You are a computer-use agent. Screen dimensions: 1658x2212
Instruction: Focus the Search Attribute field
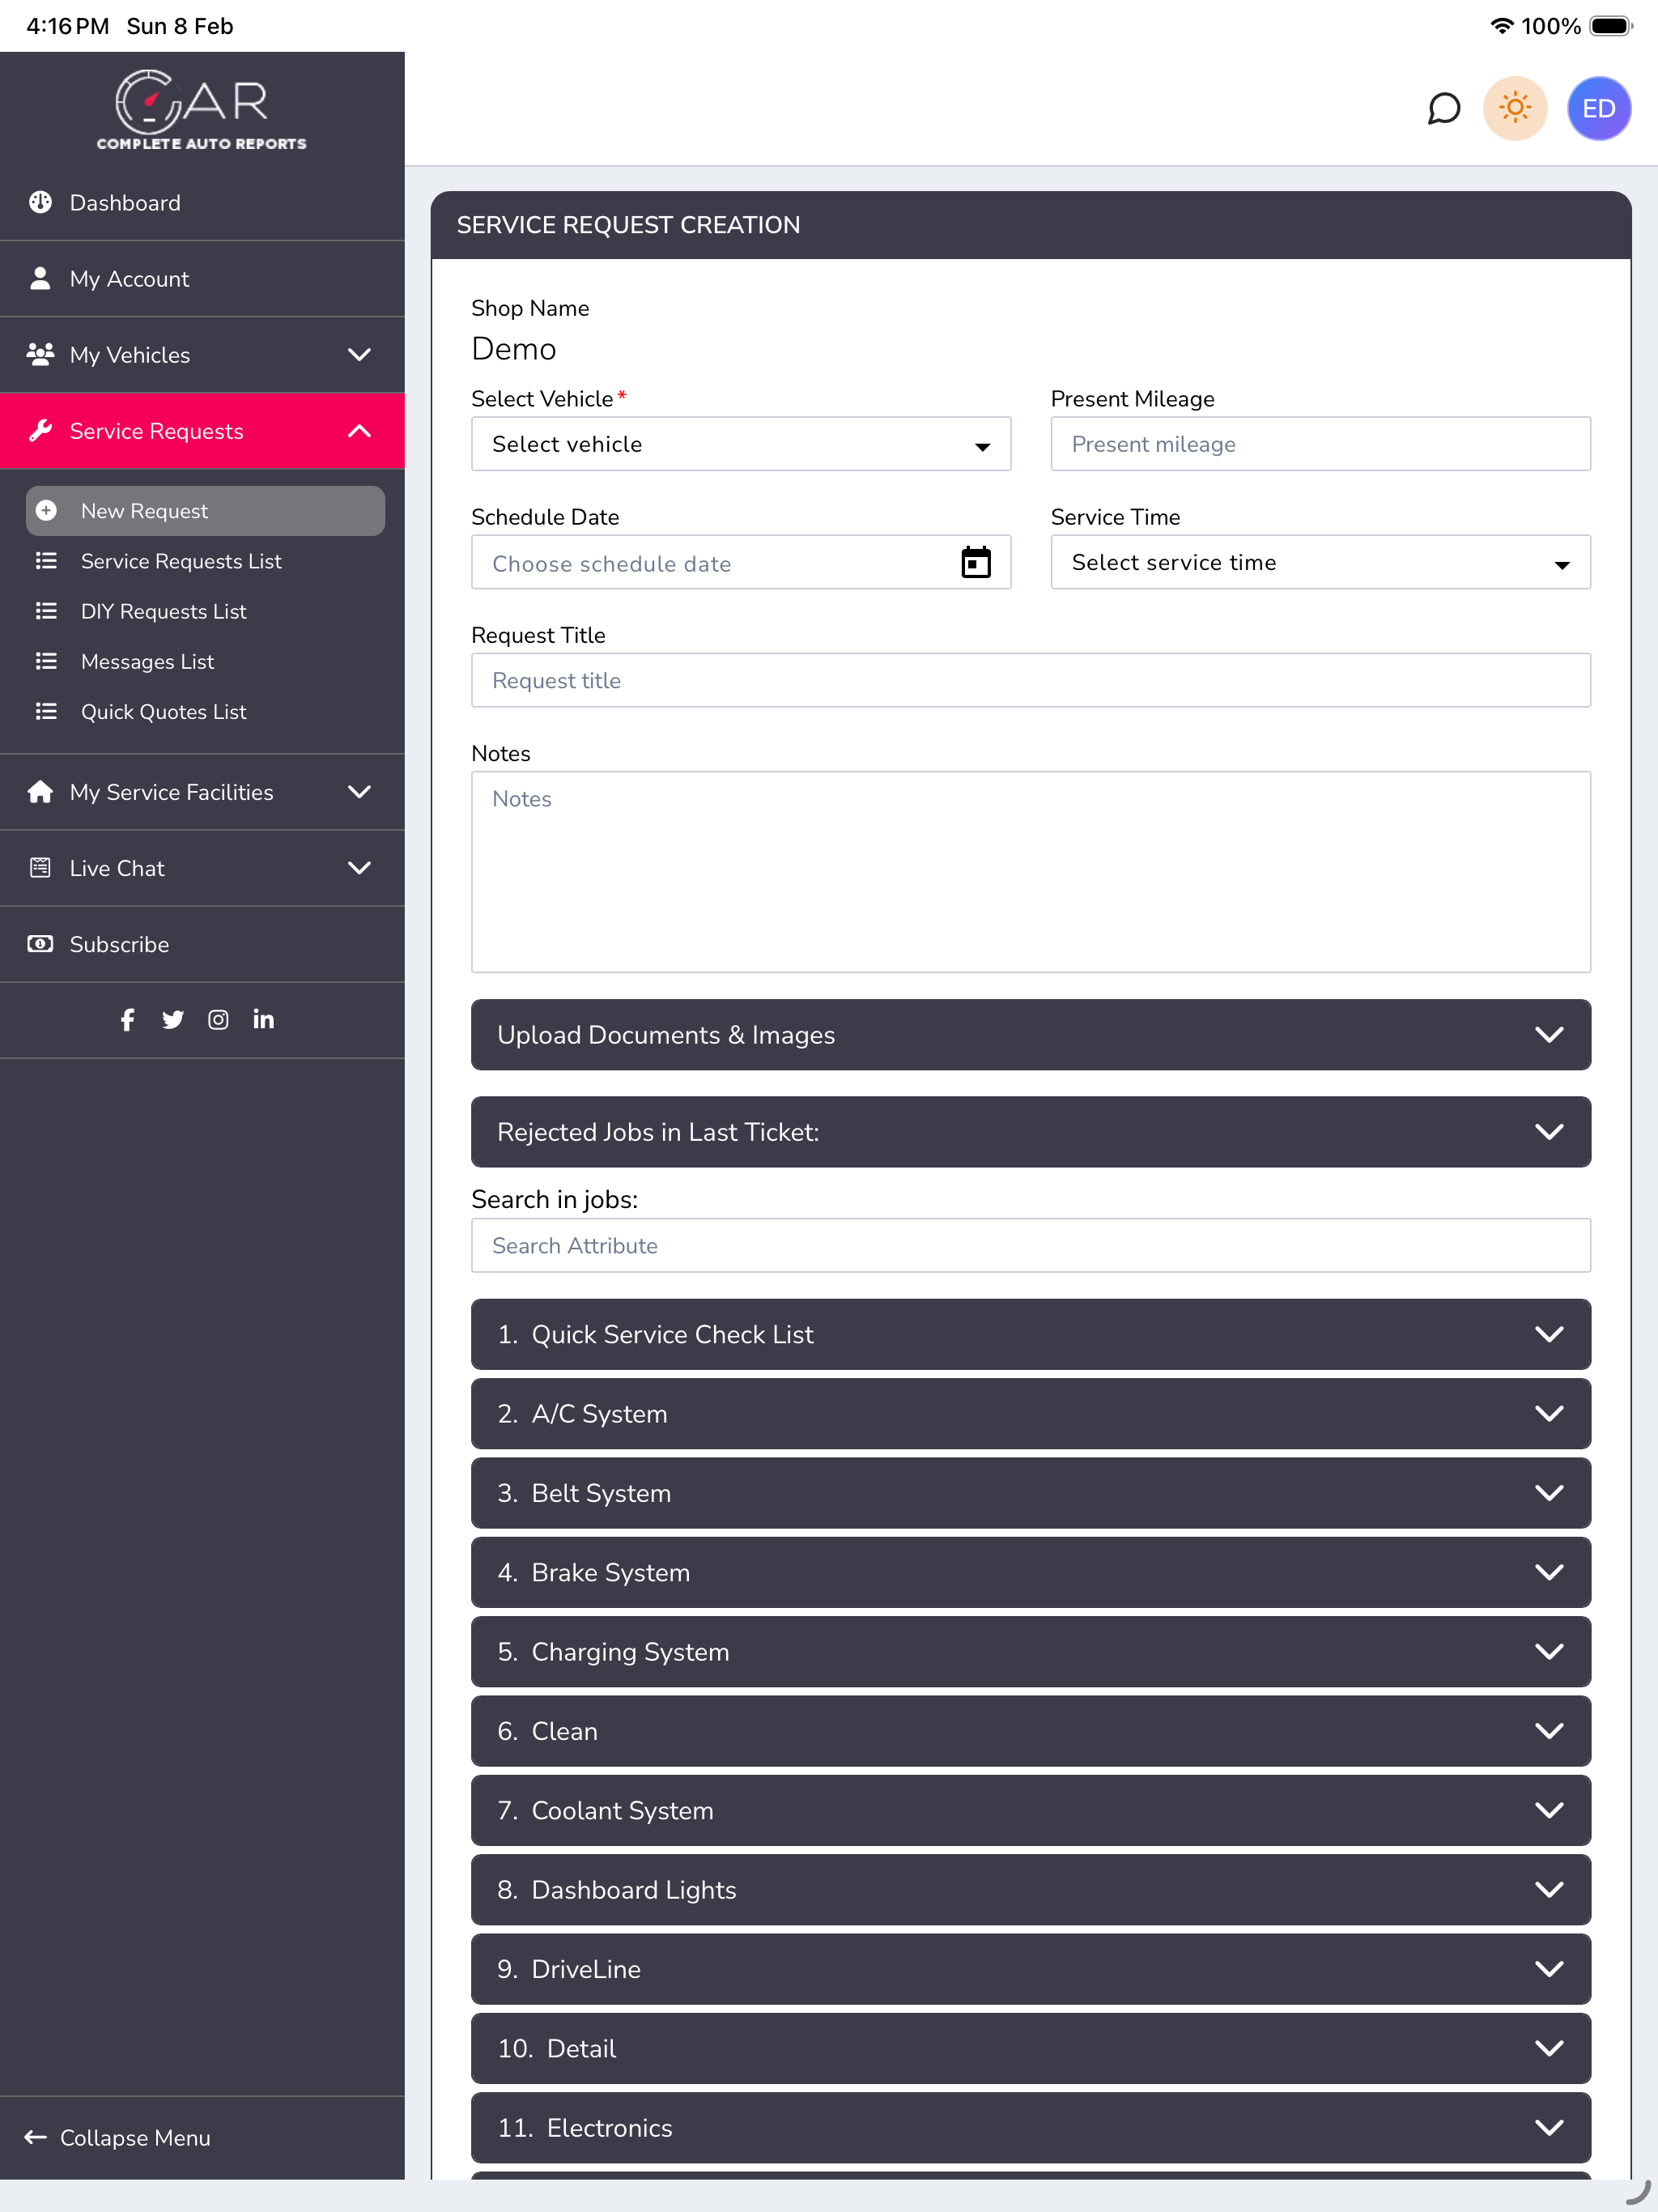pos(1031,1245)
